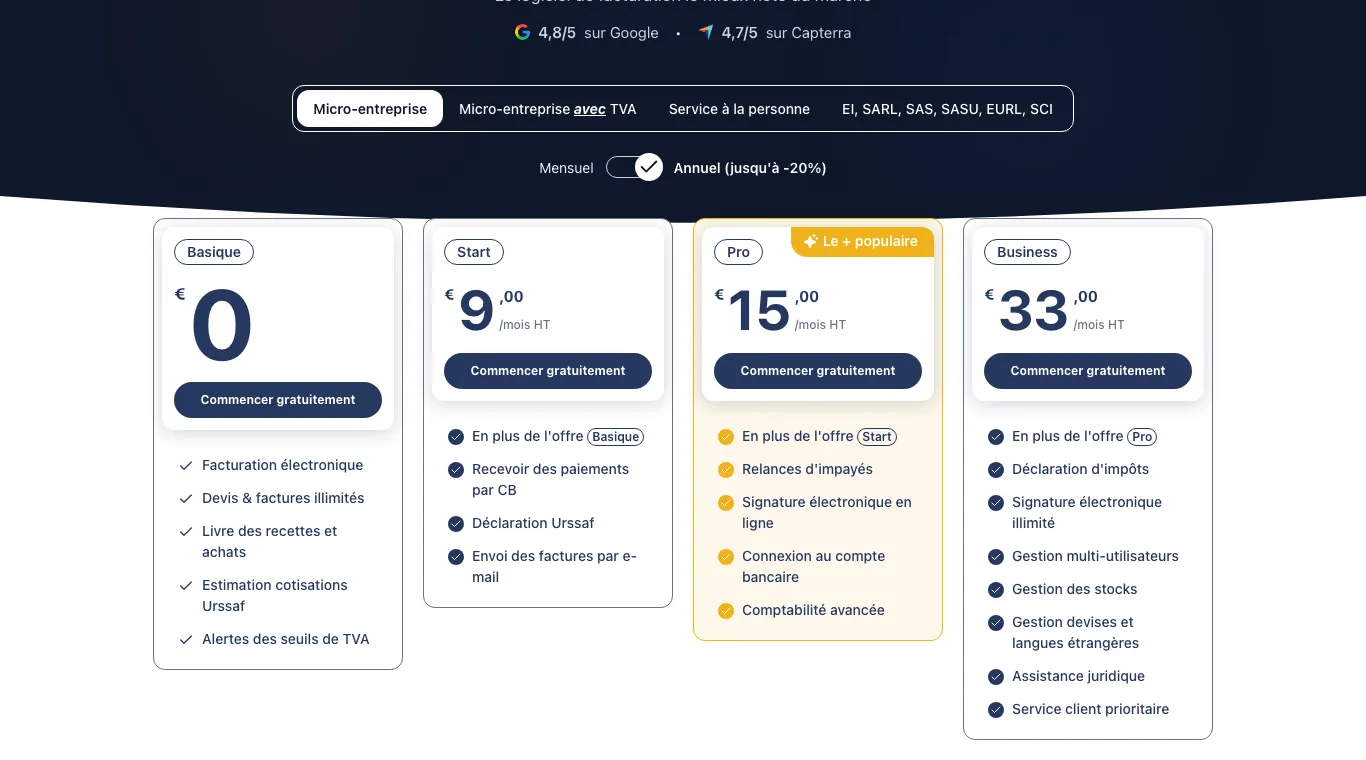Click sparkle icon in Le + populaire badge
Viewport: 1366px width, 760px height.
811,242
